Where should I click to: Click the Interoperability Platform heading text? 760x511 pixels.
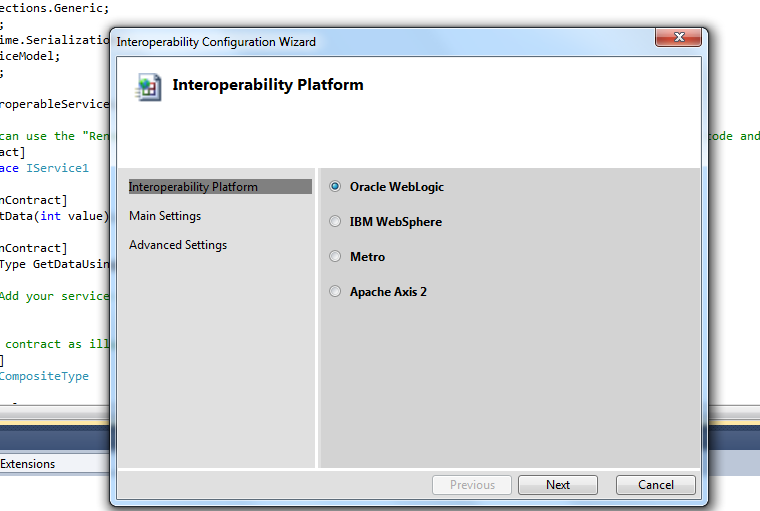(x=268, y=85)
